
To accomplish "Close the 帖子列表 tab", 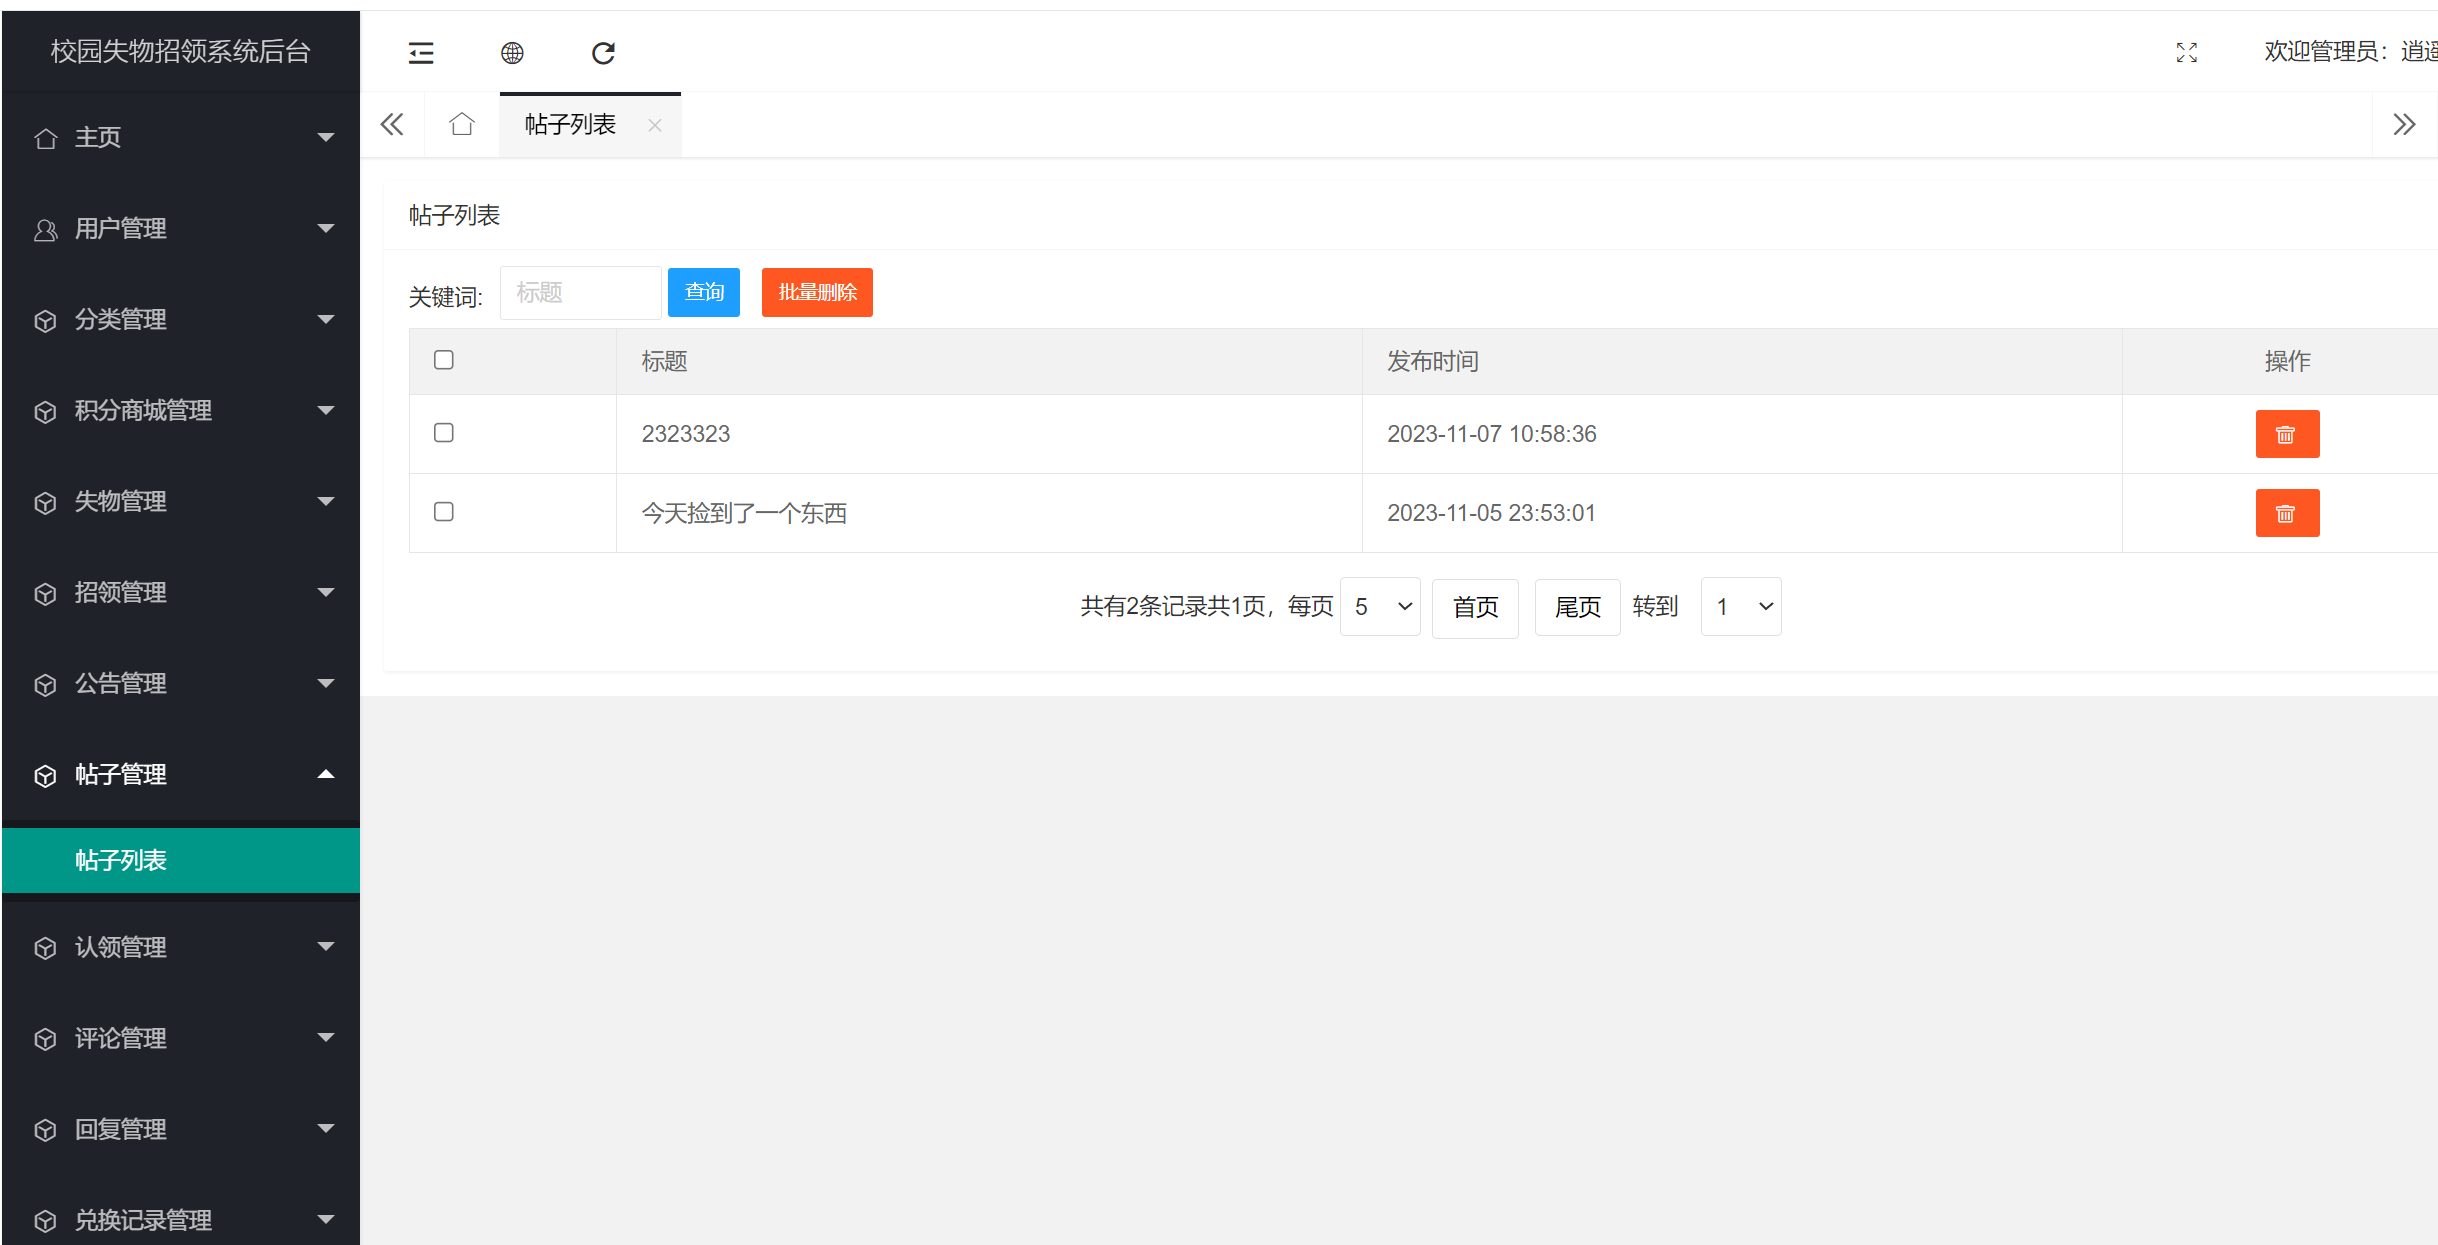I will [655, 124].
